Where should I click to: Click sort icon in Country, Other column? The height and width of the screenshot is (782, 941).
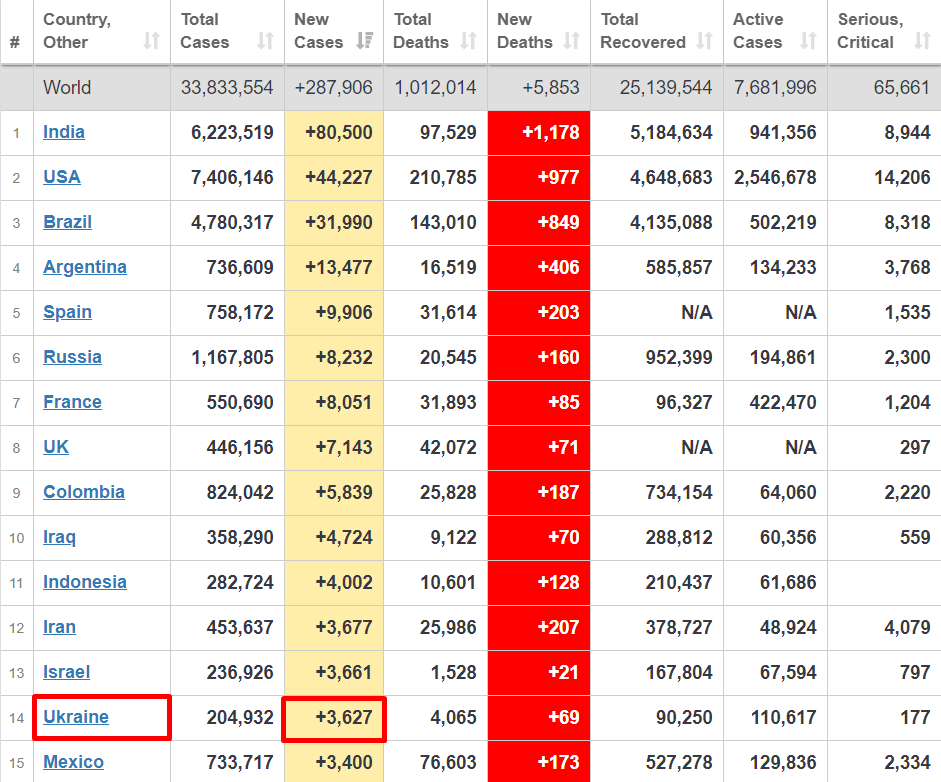(x=151, y=41)
